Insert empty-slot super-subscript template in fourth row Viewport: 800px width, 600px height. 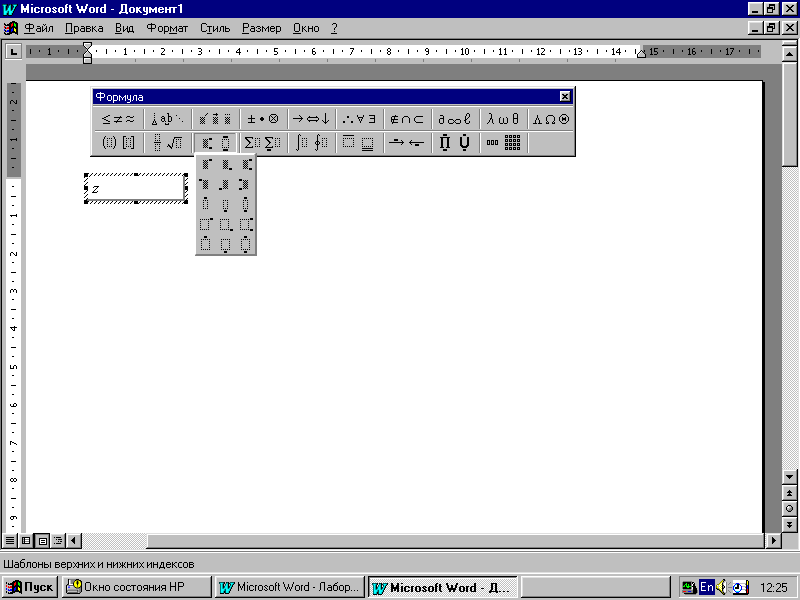246,224
